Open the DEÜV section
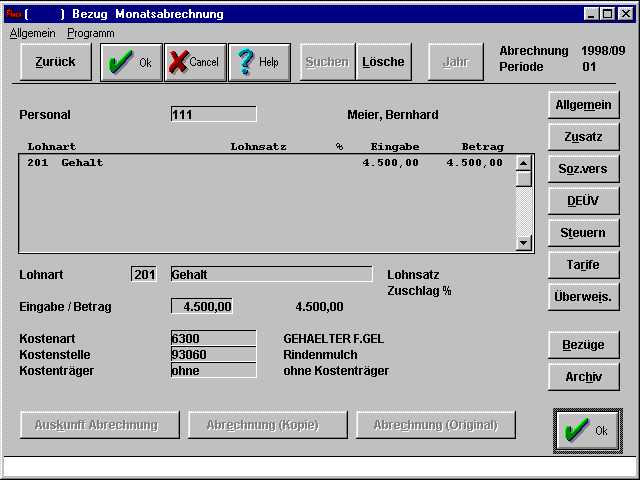This screenshot has height=480, width=640. 584,201
